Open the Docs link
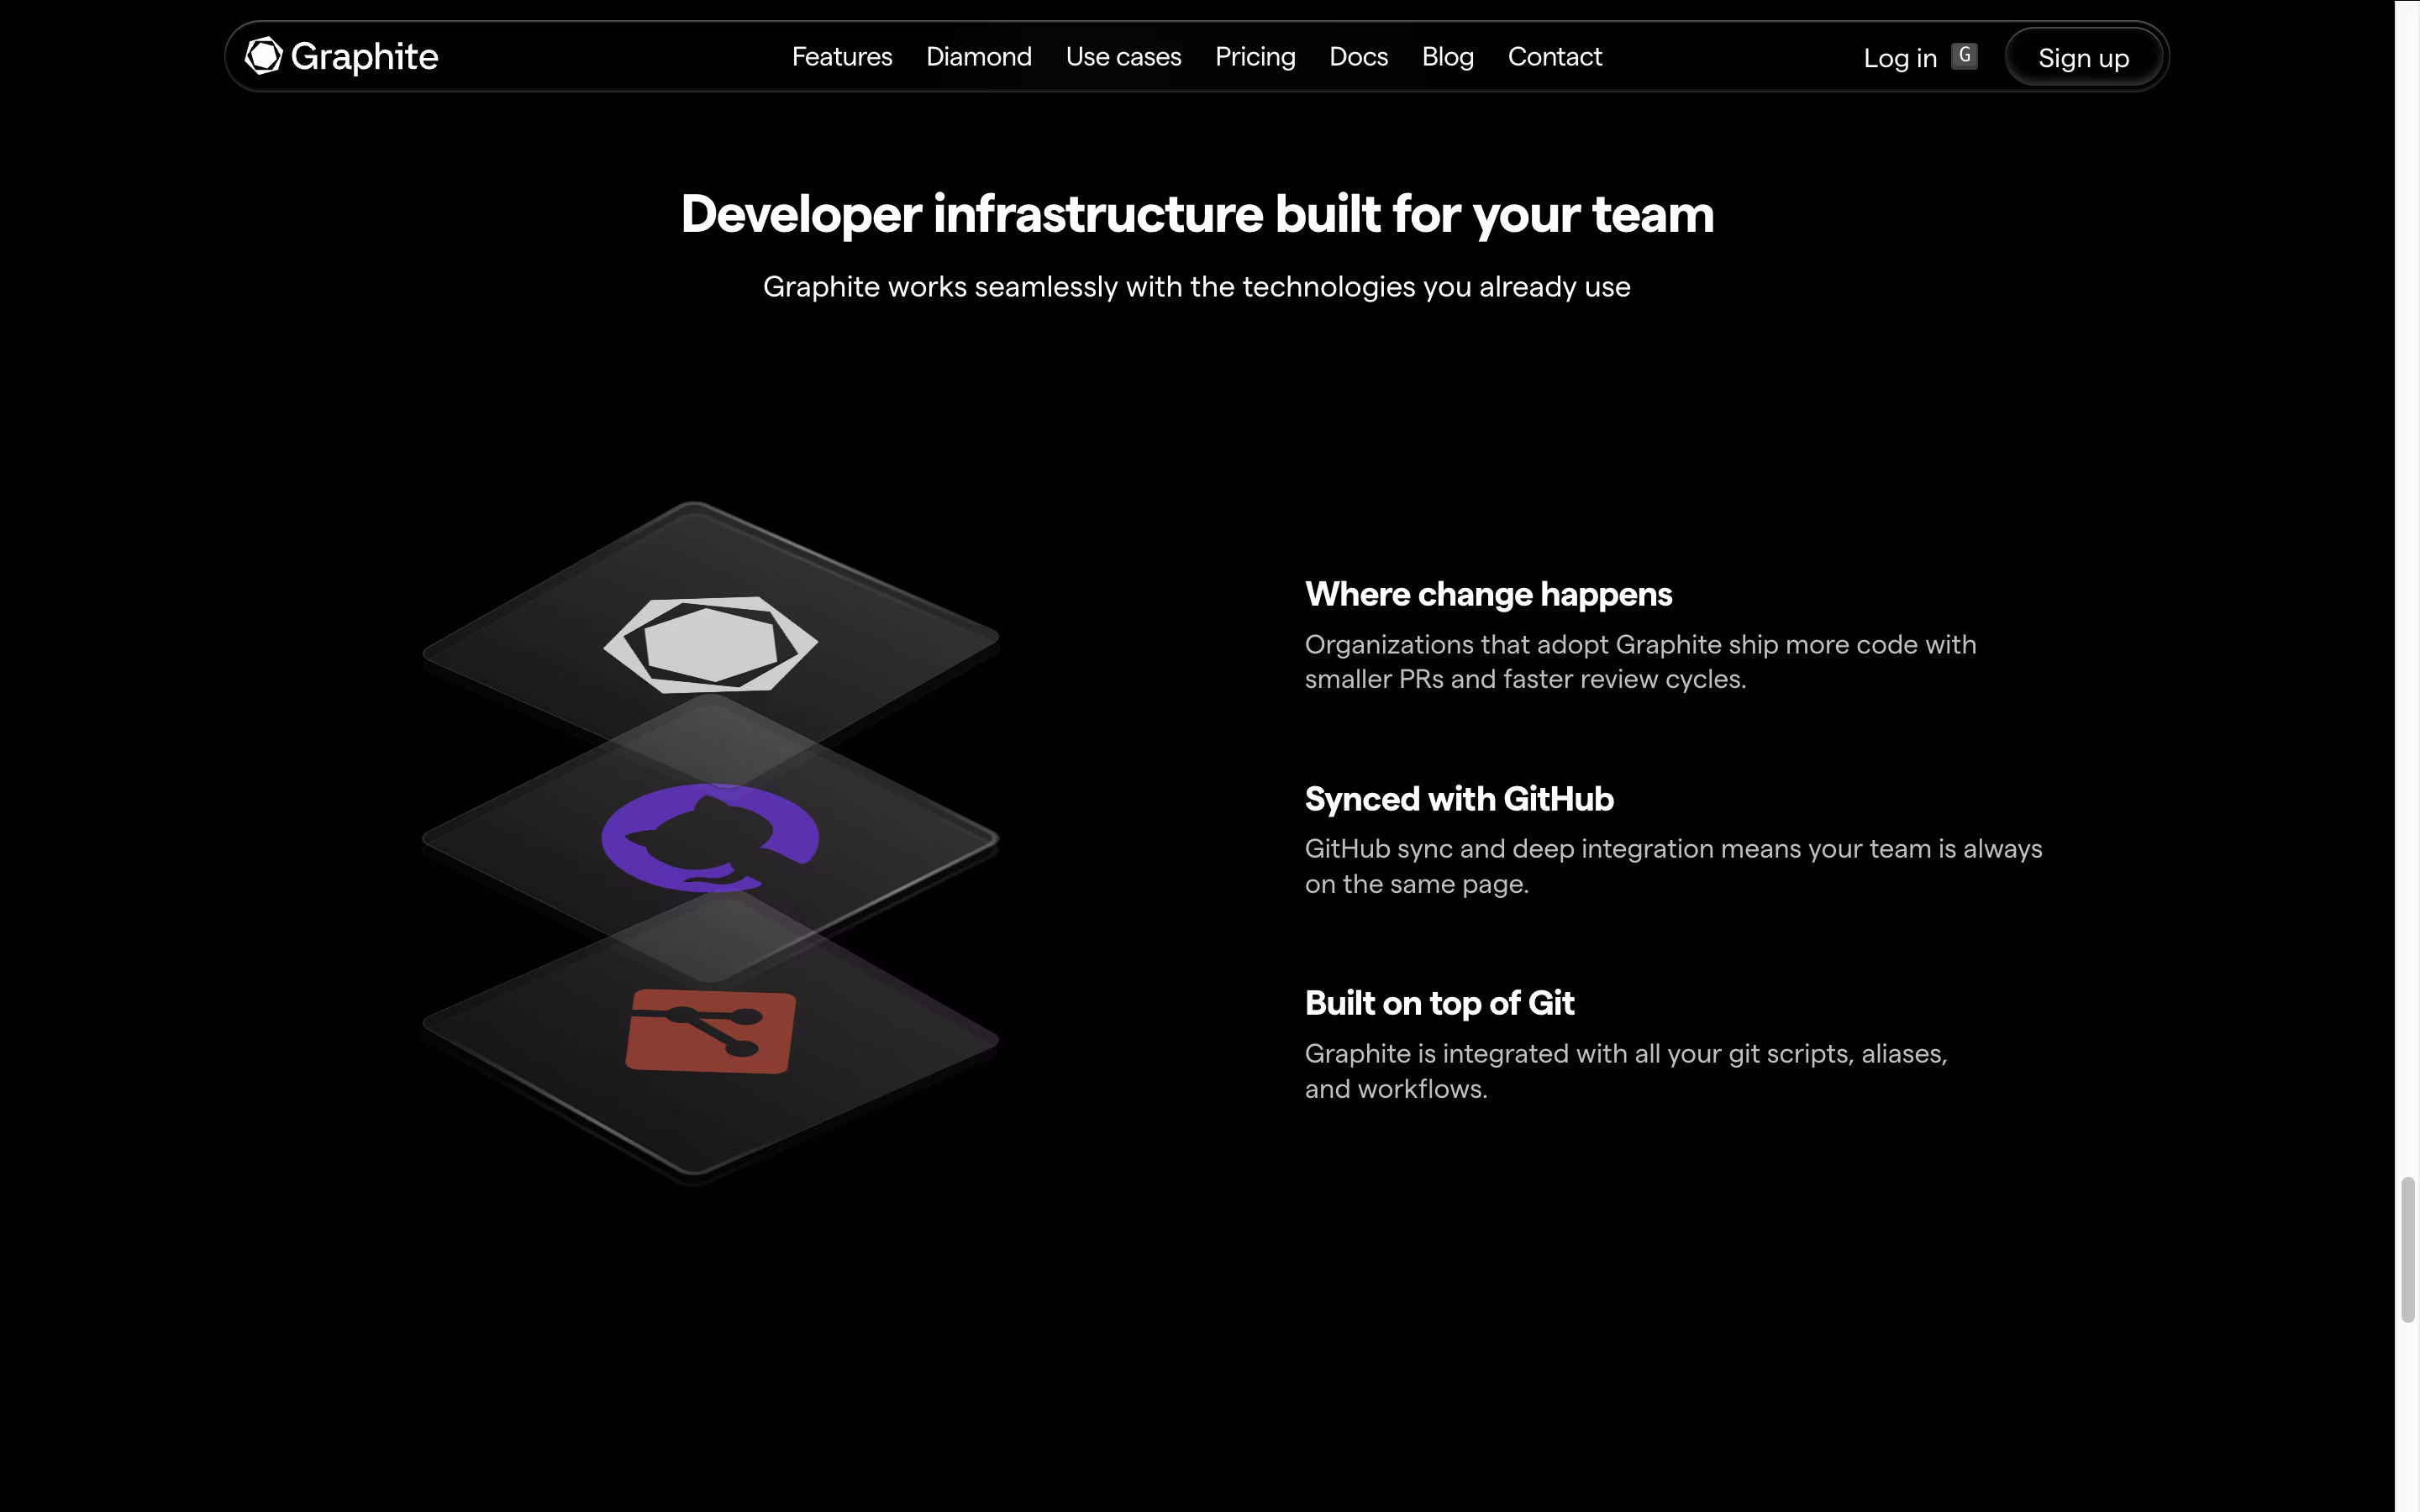Screen dimensions: 2420x1512 (1359, 57)
